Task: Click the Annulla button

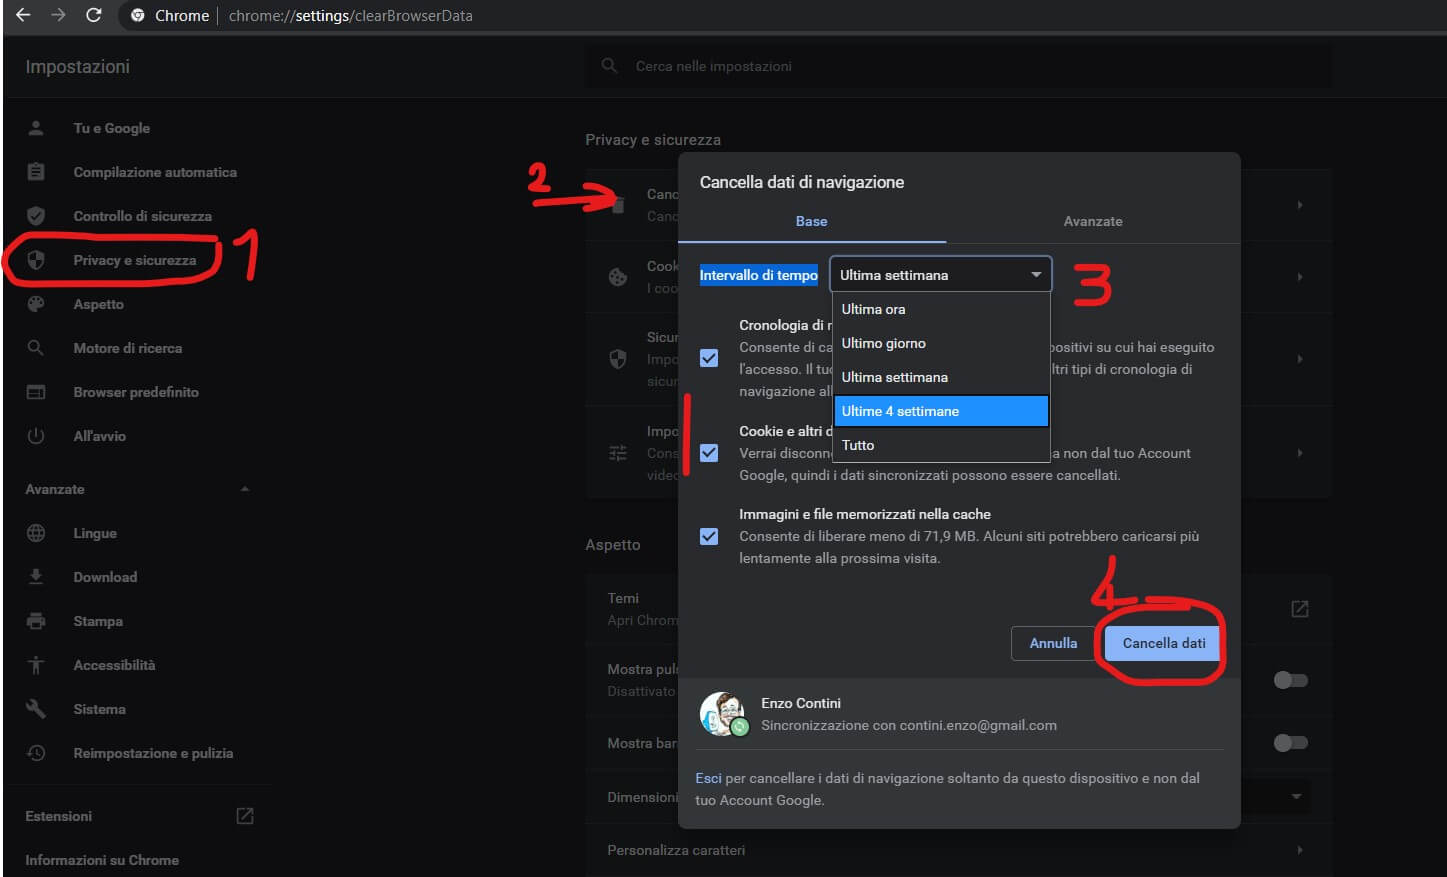Action: pos(1053,643)
